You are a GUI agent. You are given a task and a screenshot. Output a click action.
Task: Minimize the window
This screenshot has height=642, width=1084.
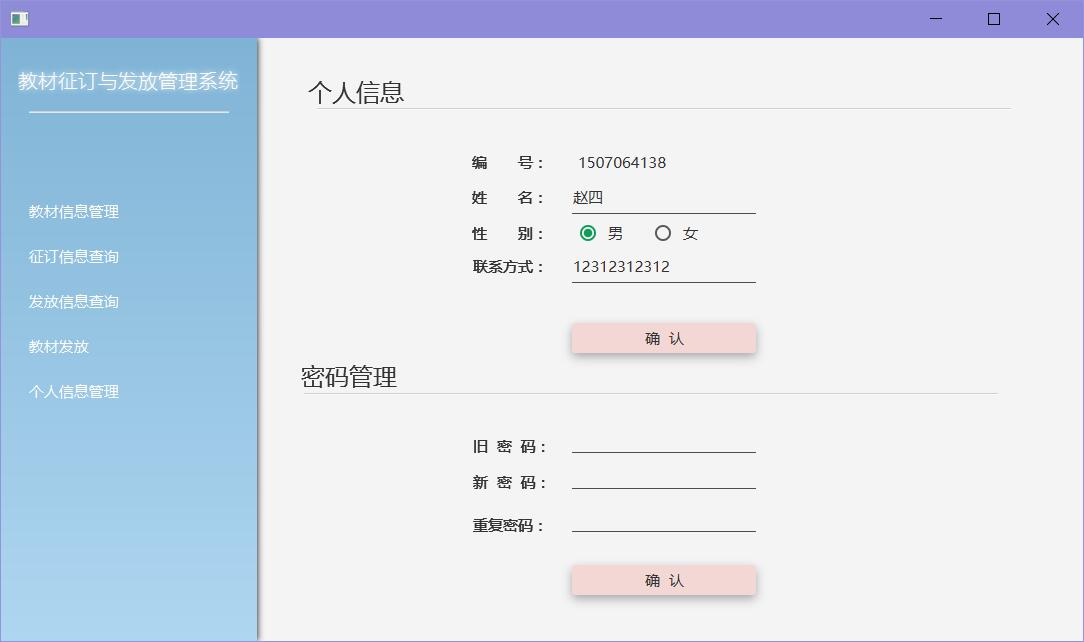pyautogui.click(x=936, y=19)
